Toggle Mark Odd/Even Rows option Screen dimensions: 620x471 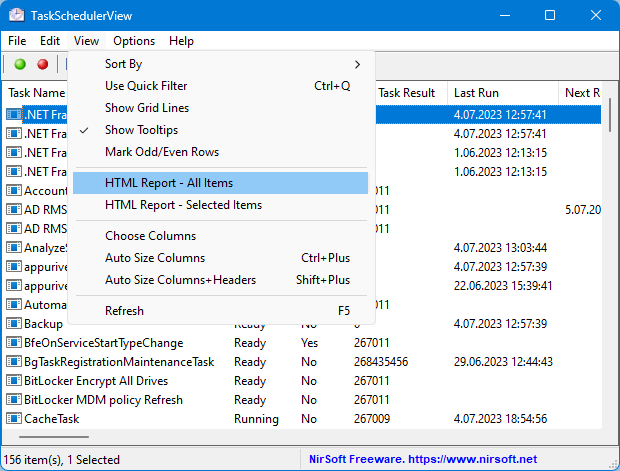(221, 152)
